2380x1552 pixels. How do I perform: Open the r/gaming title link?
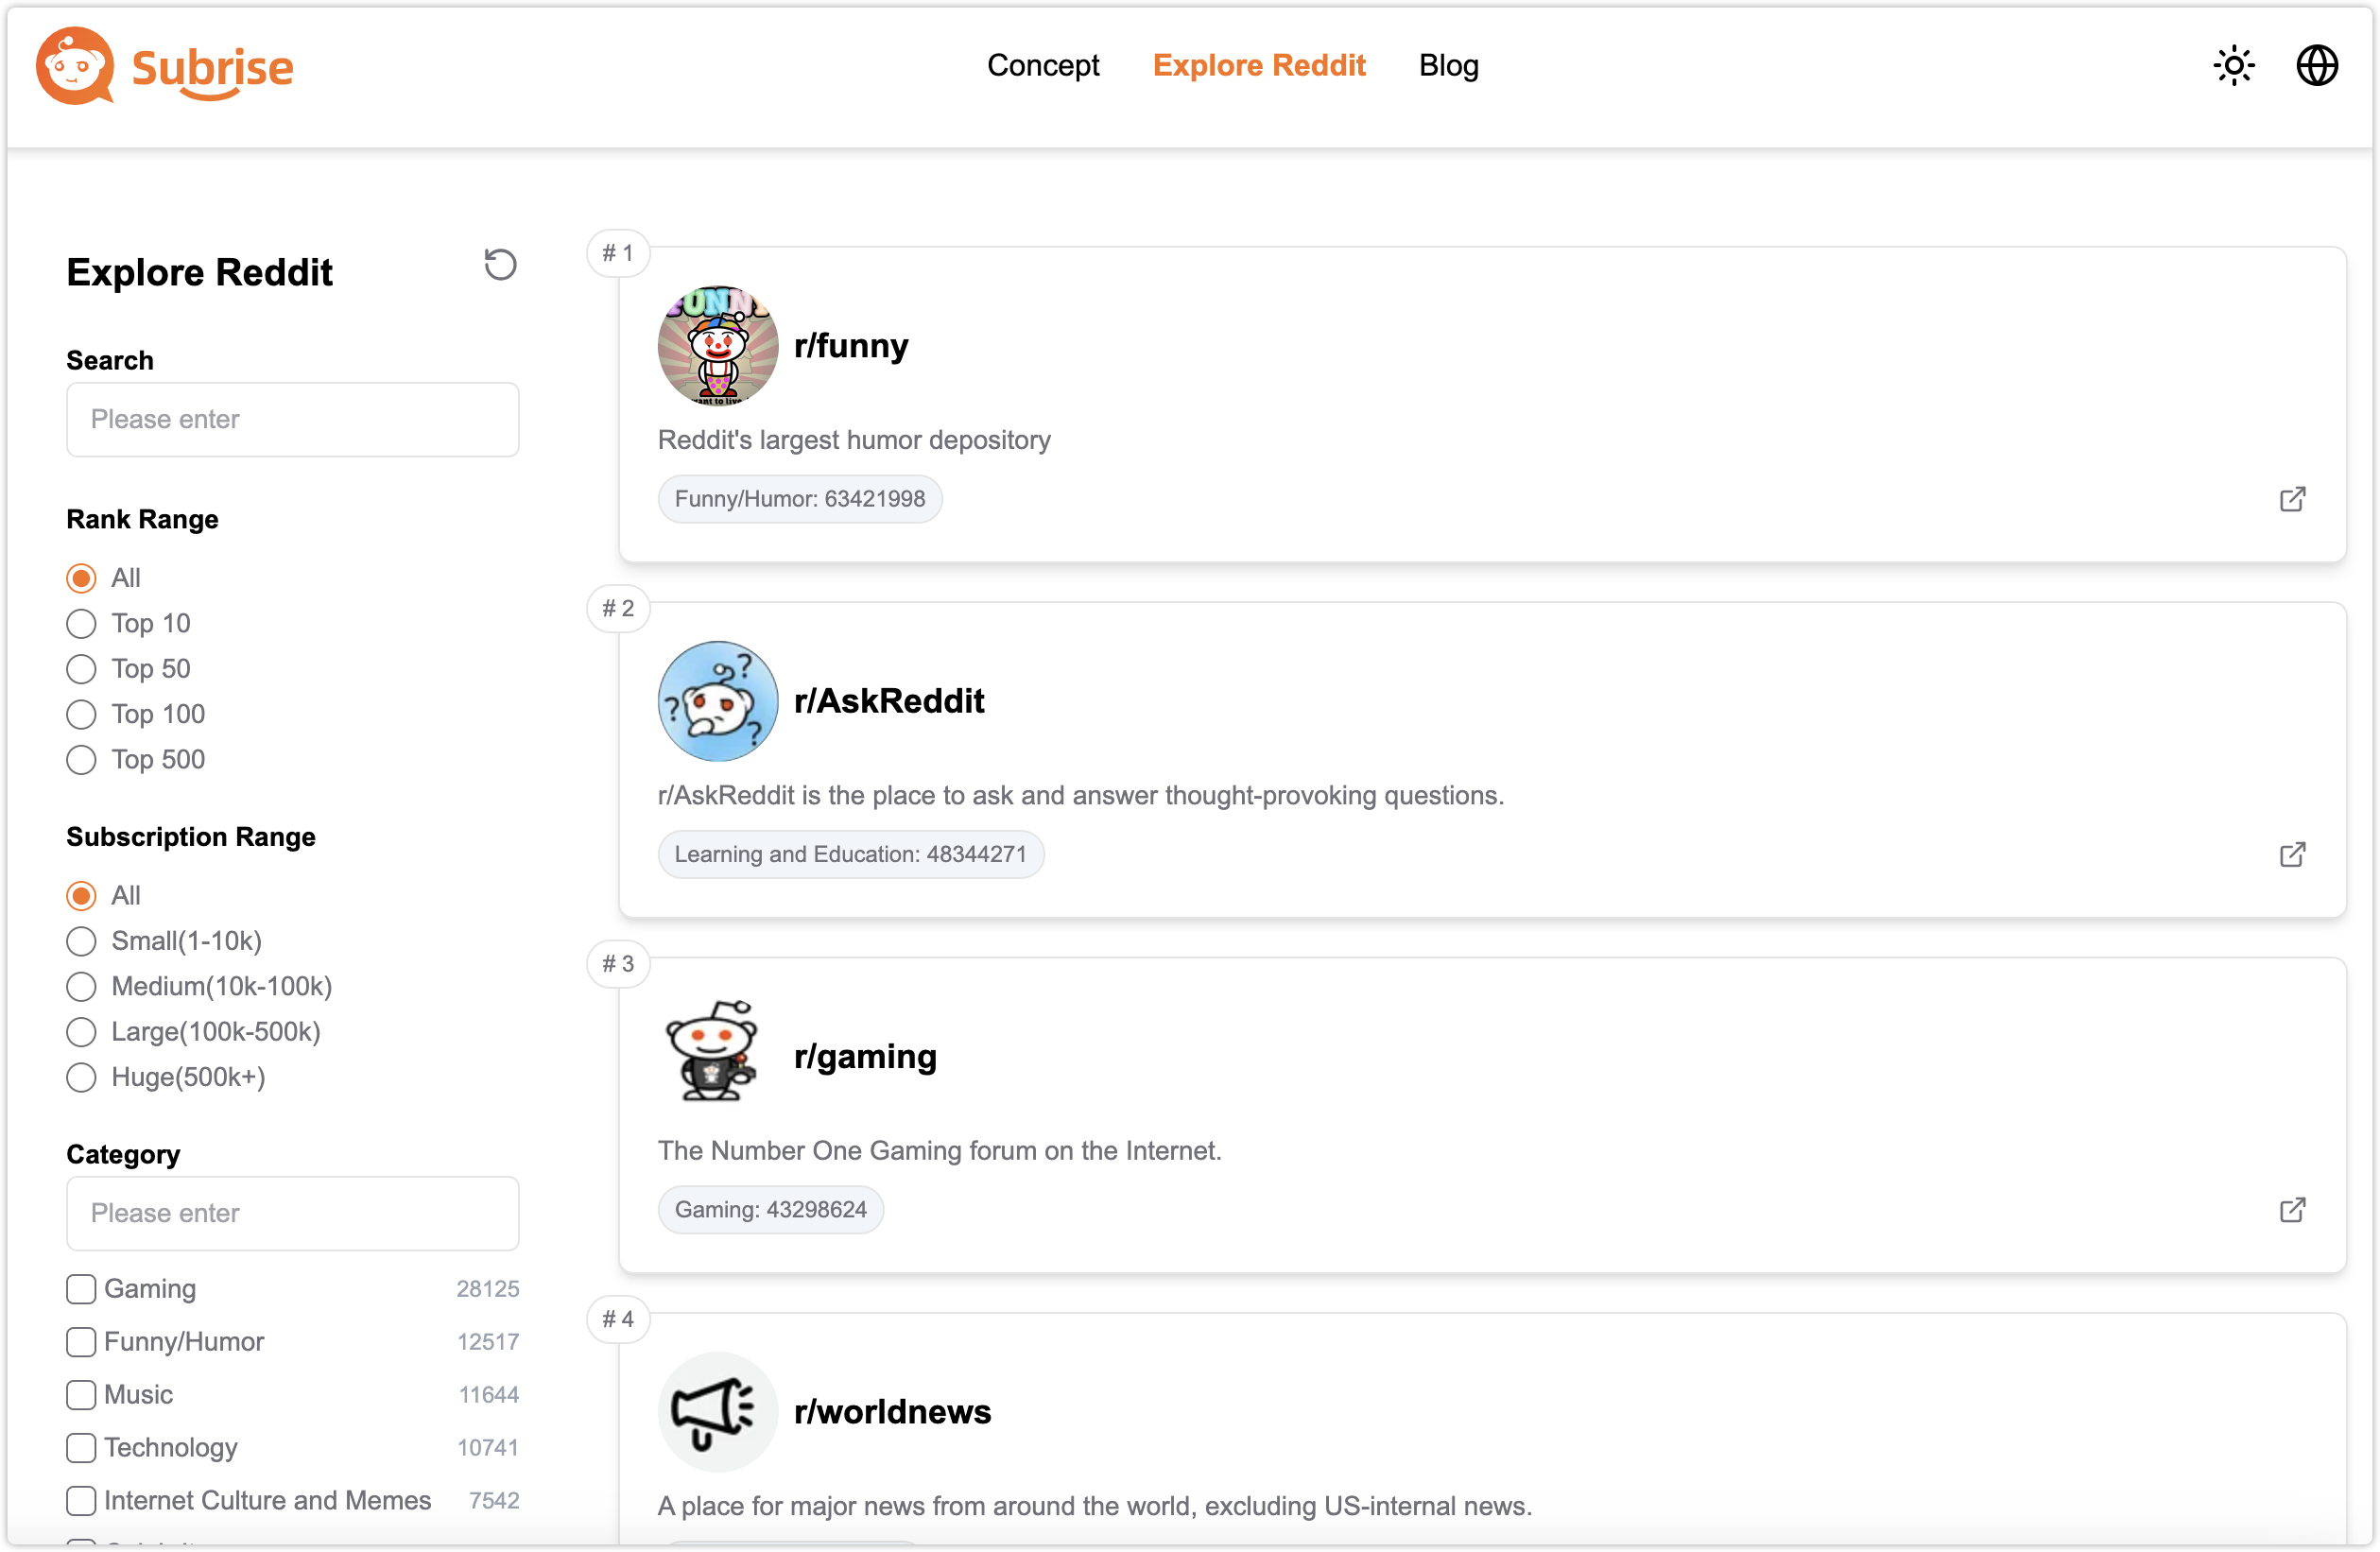865,1056
